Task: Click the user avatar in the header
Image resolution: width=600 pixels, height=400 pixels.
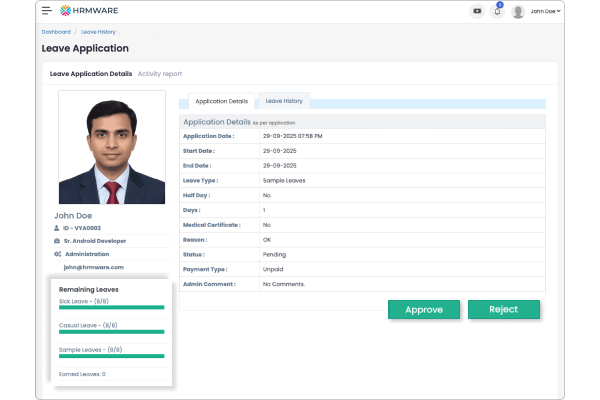Action: click(518, 12)
